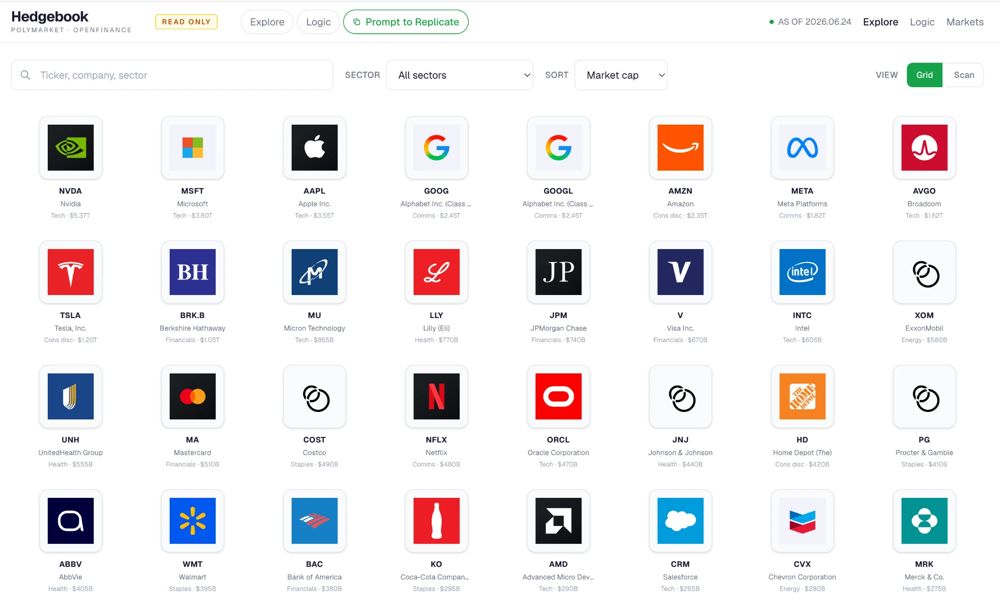Open the ABBV AbbVie logo tile

[70, 521]
